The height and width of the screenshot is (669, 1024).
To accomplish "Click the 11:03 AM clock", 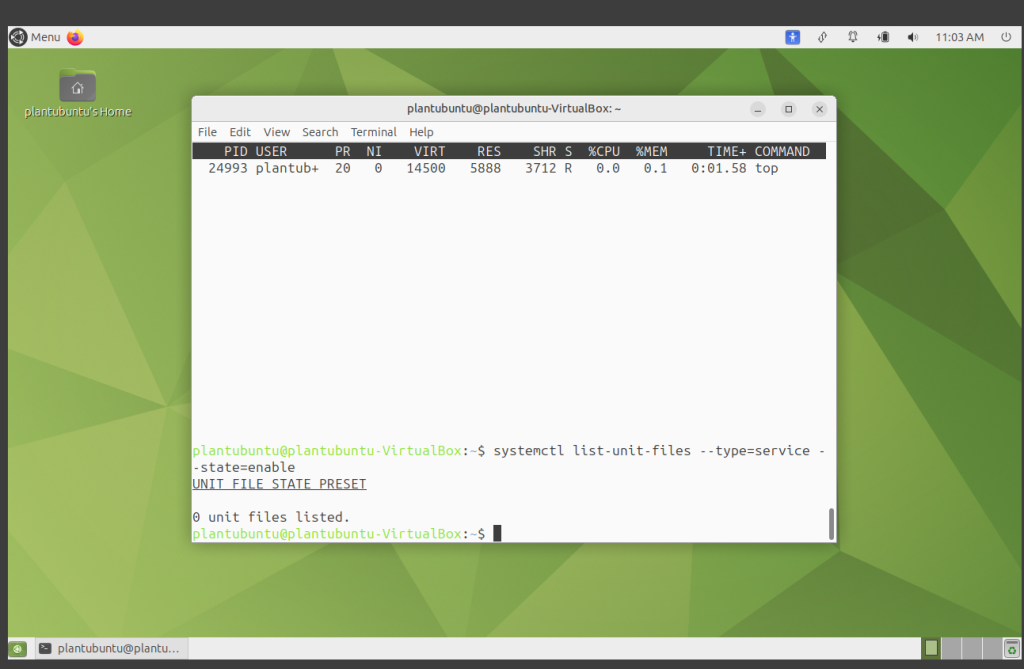I will pyautogui.click(x=959, y=37).
